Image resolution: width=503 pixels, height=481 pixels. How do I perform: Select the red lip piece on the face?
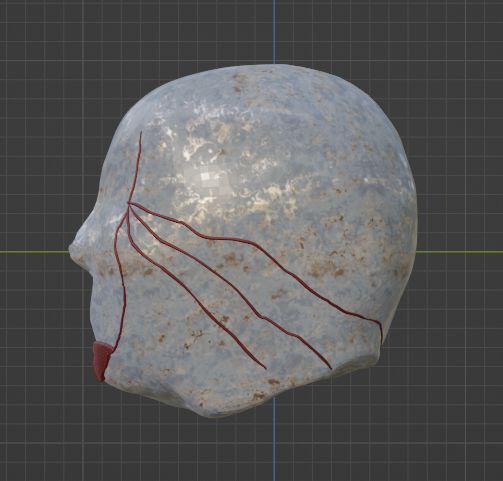point(102,361)
